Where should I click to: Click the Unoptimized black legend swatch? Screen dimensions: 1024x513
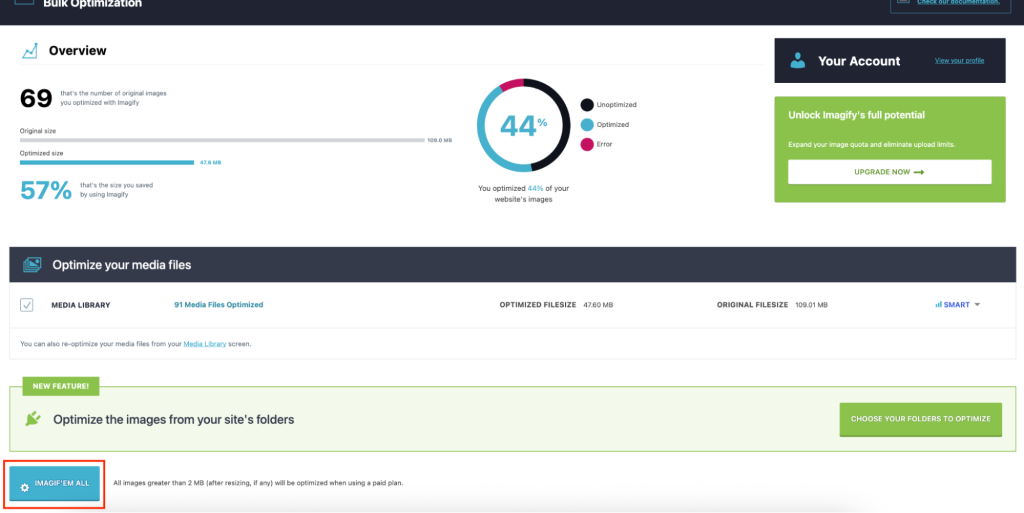587,104
